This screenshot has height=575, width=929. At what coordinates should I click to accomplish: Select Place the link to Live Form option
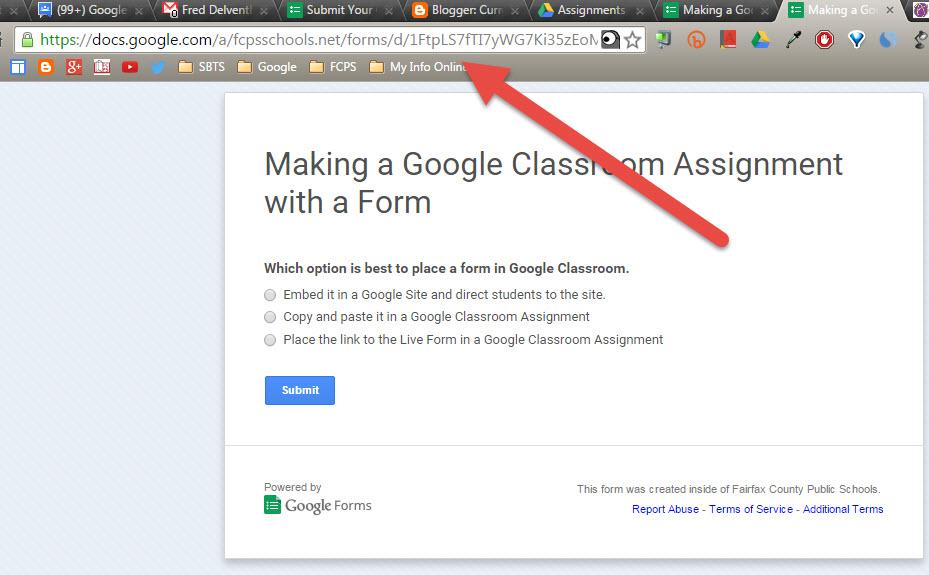point(270,340)
